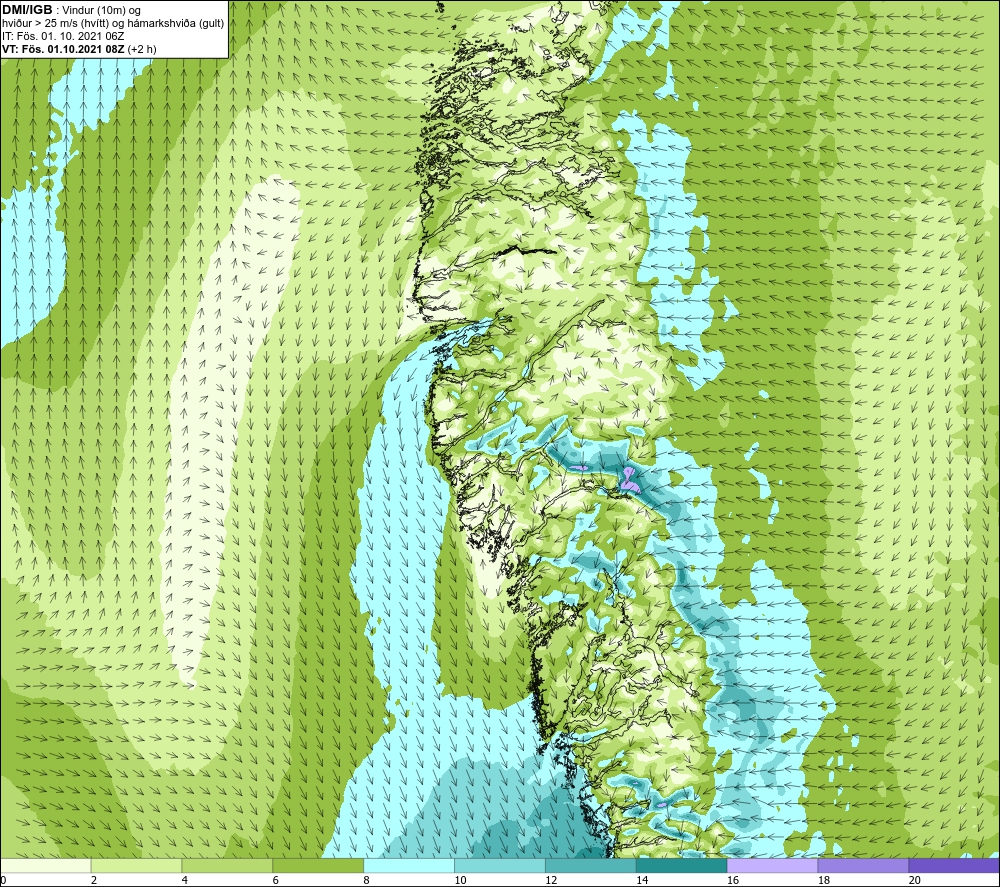Select the 10–12 m/s cyan legend swatch

point(500,866)
